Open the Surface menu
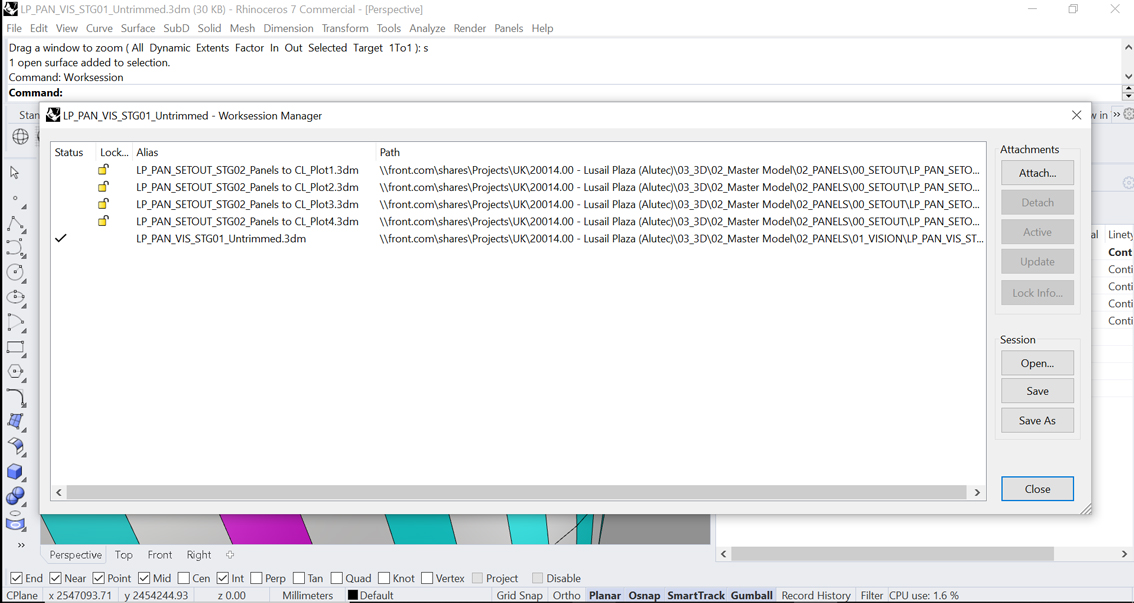The image size is (1134, 603). [138, 28]
